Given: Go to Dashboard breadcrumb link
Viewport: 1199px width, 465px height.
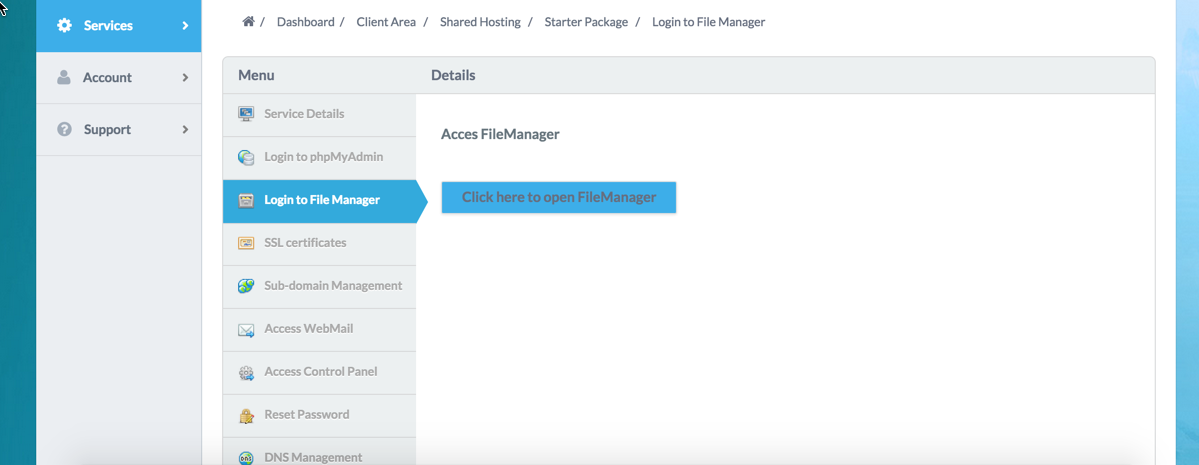Looking at the screenshot, I should coord(305,22).
